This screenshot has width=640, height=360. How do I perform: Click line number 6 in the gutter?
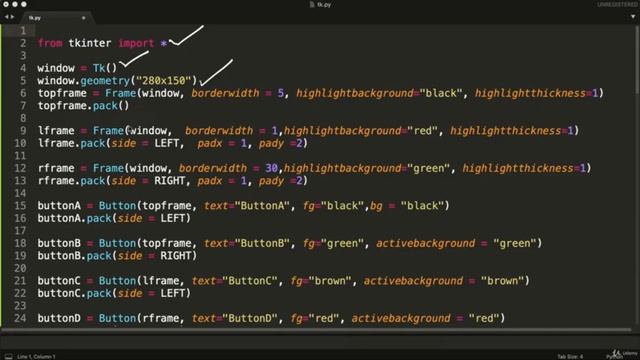(23, 93)
